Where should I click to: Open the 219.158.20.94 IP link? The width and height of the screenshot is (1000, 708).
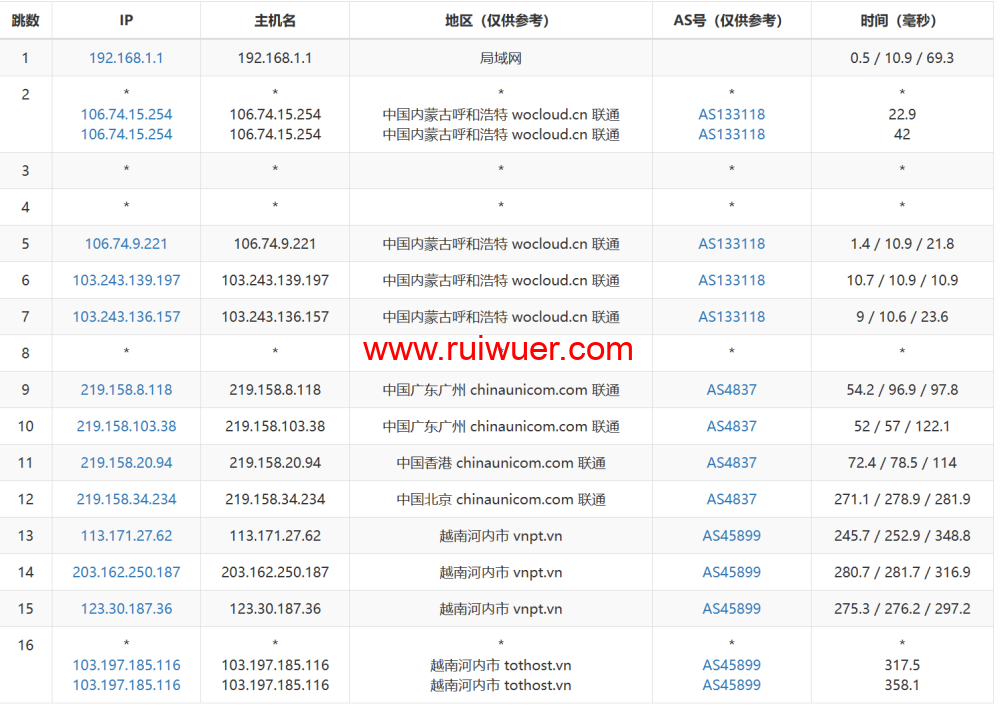tap(126, 463)
